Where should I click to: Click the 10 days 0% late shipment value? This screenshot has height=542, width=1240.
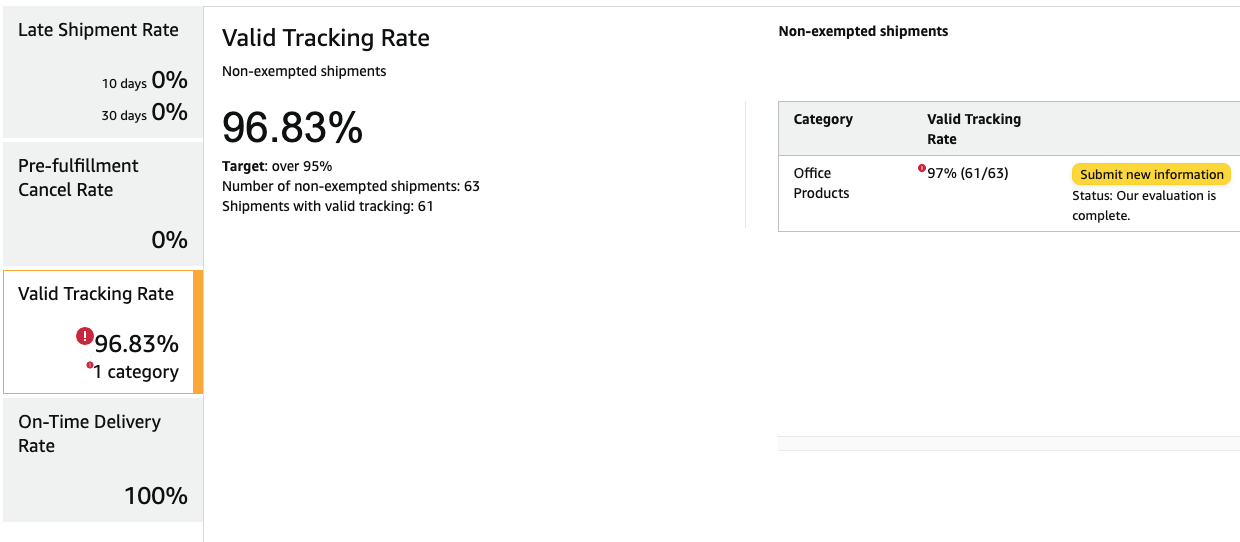tap(145, 81)
